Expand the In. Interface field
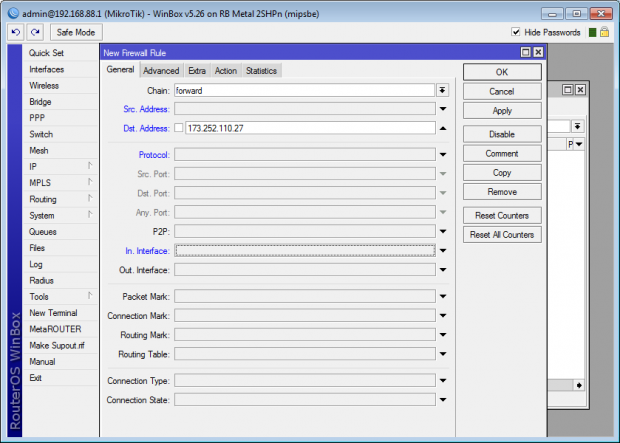620x443 pixels. (x=443, y=250)
